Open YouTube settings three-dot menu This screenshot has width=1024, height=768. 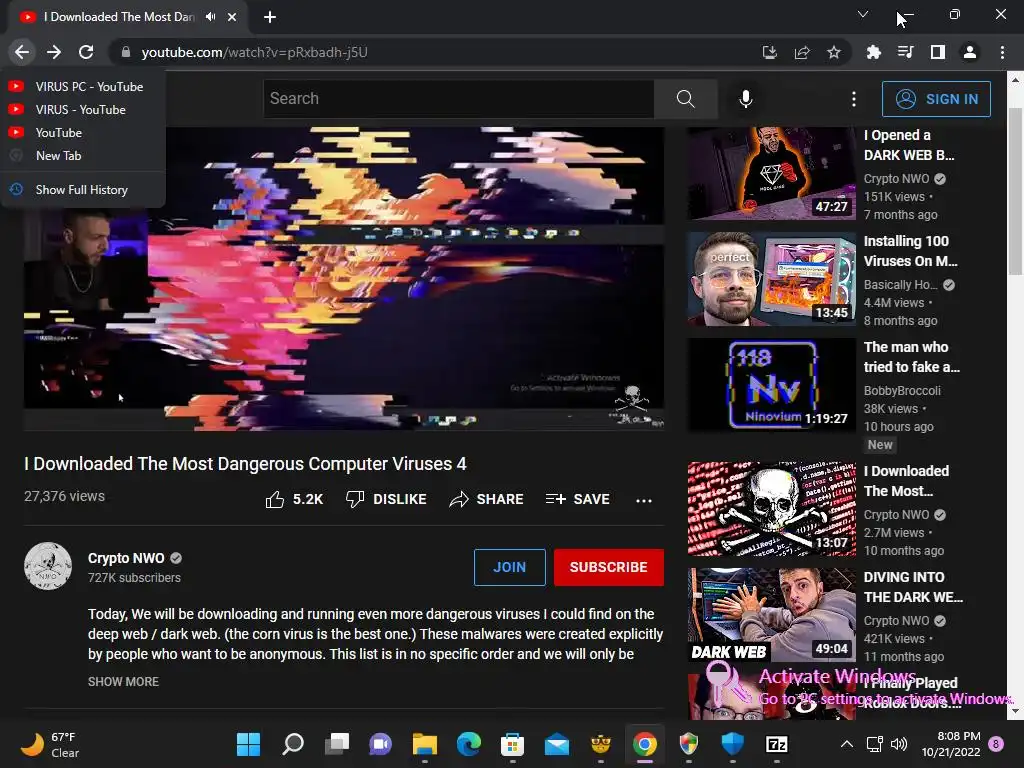(x=854, y=99)
